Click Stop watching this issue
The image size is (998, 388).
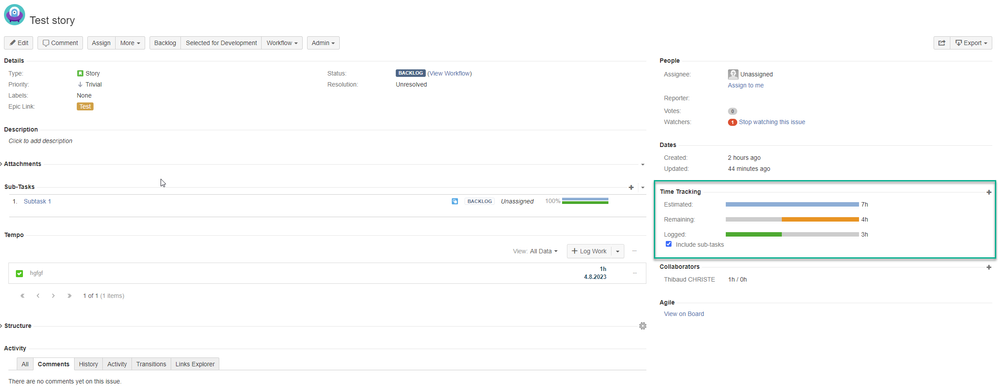click(772, 122)
